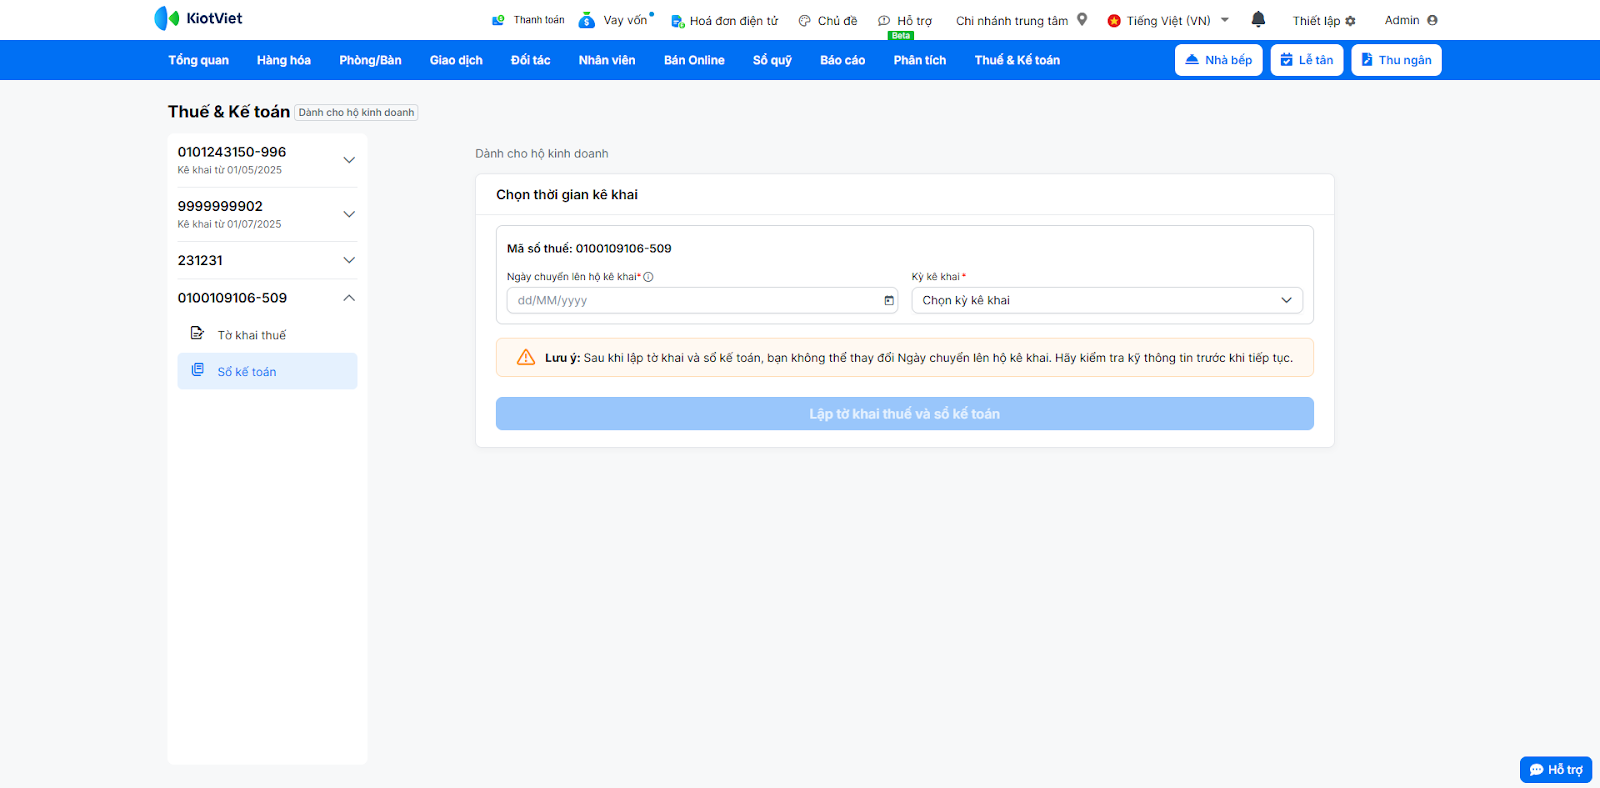1600x788 pixels.
Task: Open notifications bell
Action: tap(1258, 19)
